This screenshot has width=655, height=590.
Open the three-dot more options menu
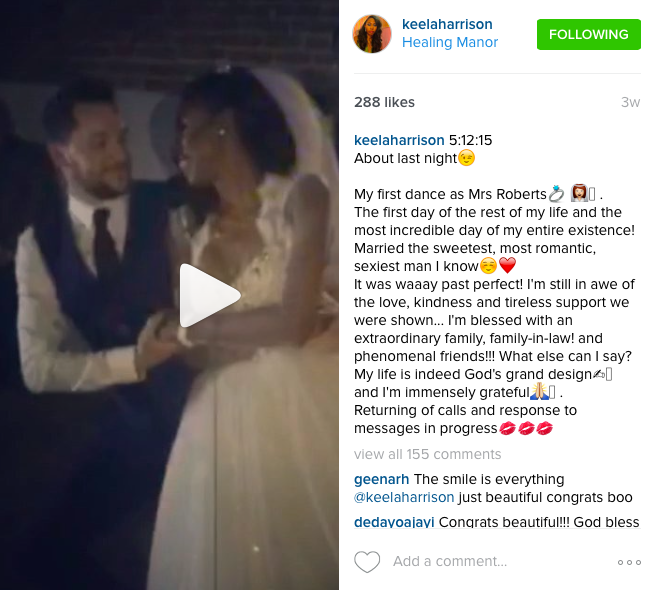coord(629,562)
